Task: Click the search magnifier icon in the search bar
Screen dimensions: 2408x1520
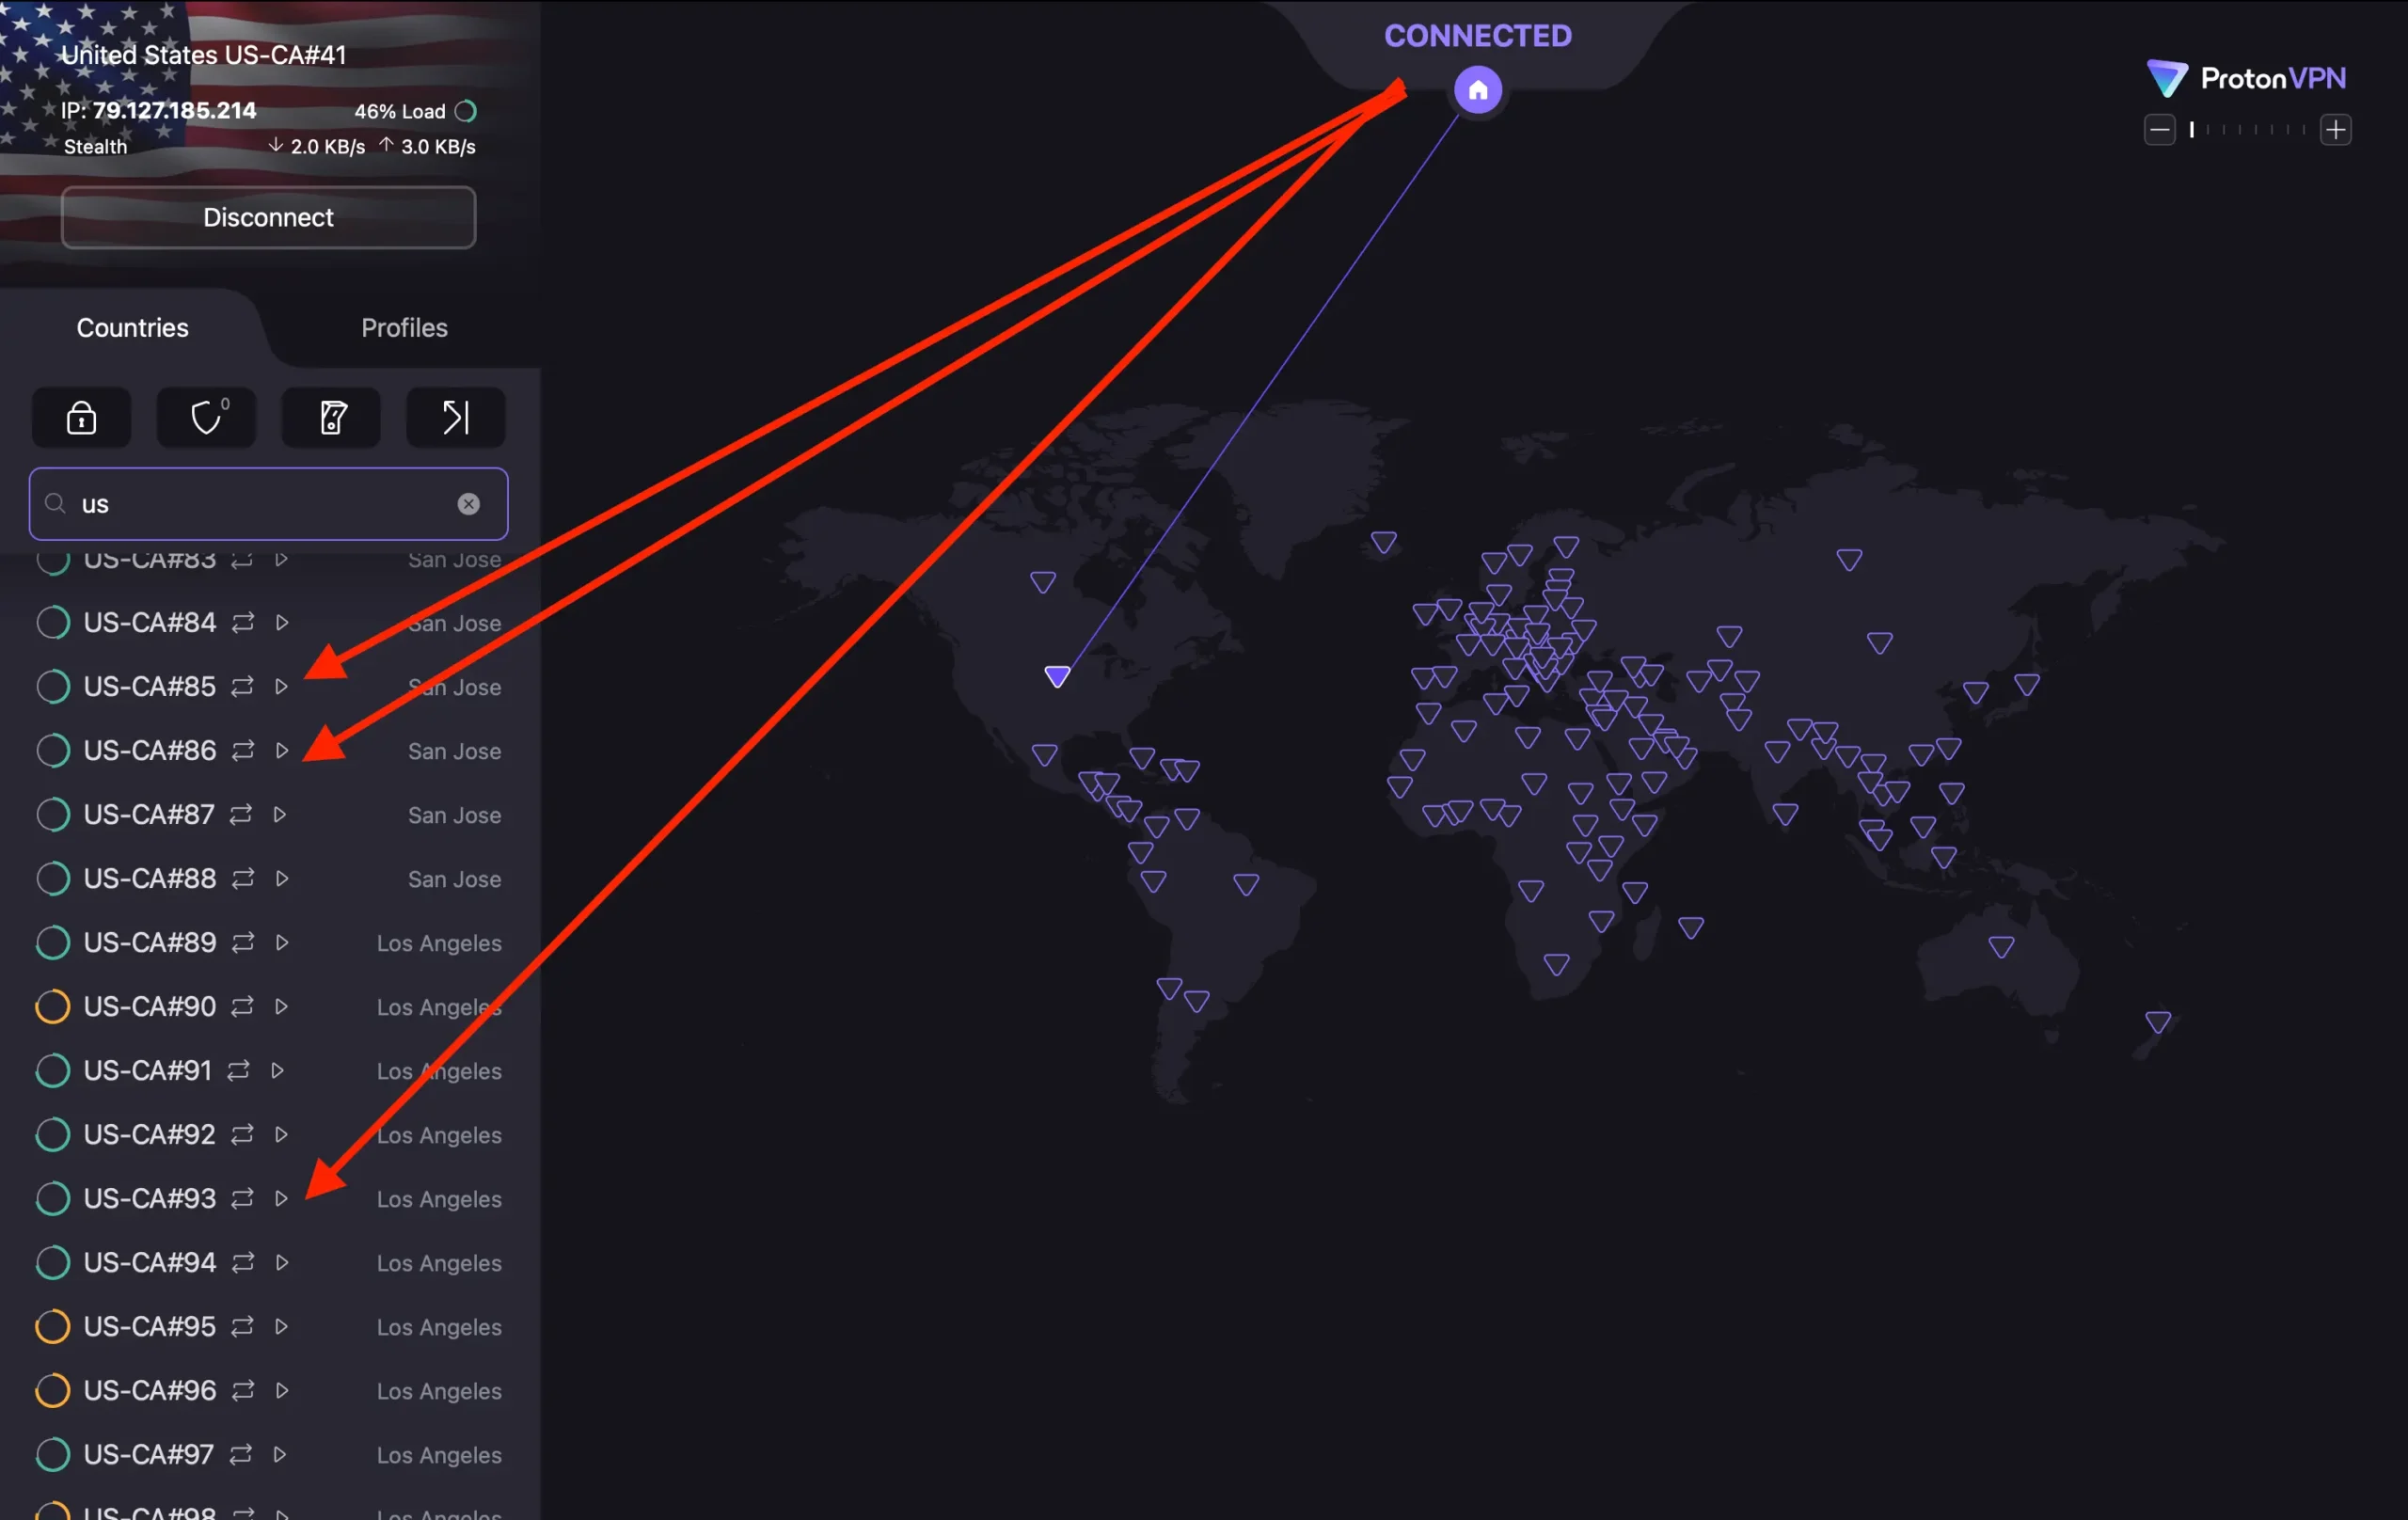Action: pos(56,503)
